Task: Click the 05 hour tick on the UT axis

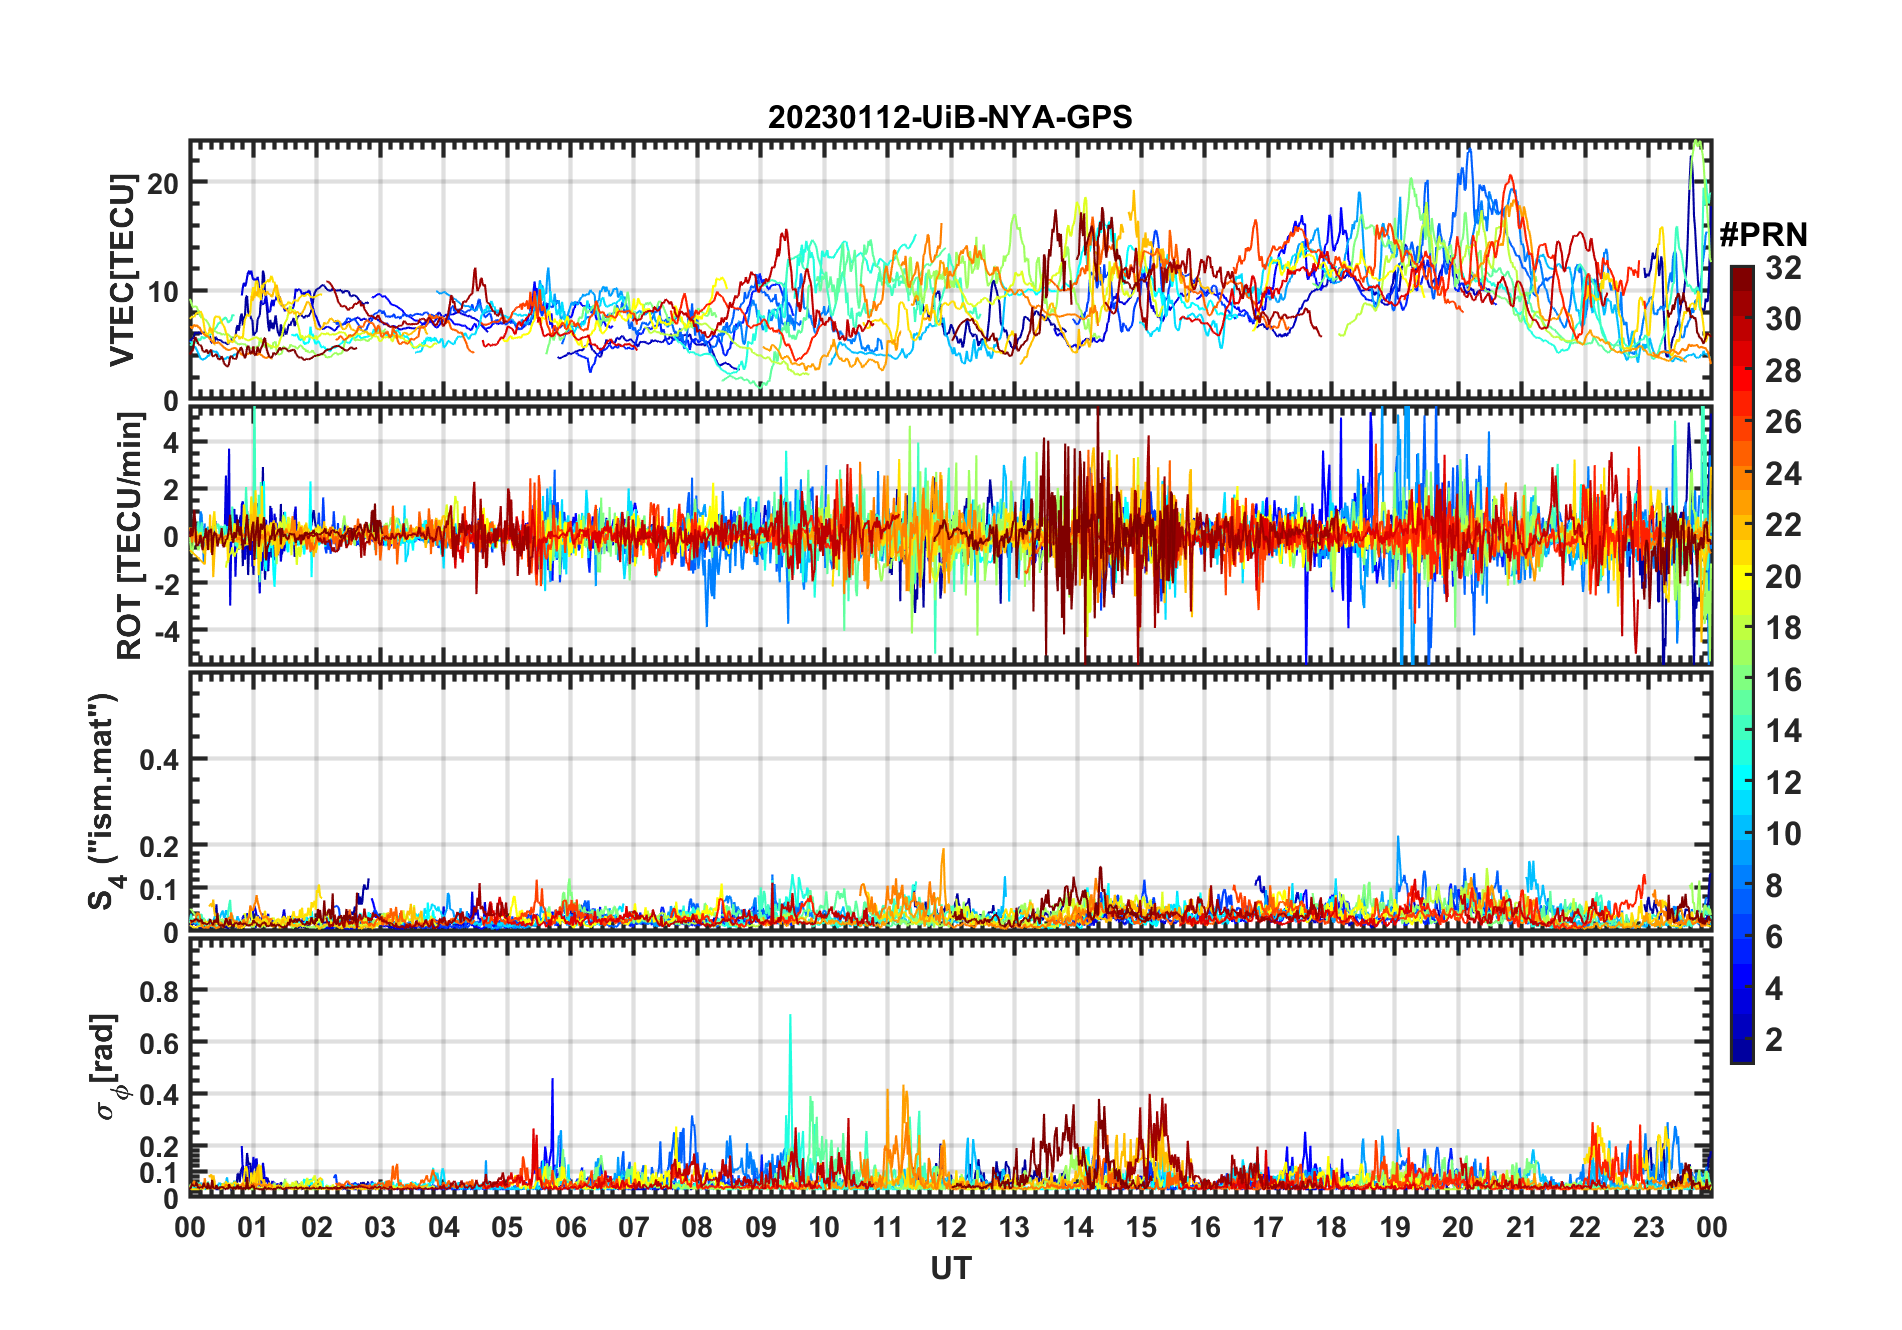Action: coord(507,1227)
